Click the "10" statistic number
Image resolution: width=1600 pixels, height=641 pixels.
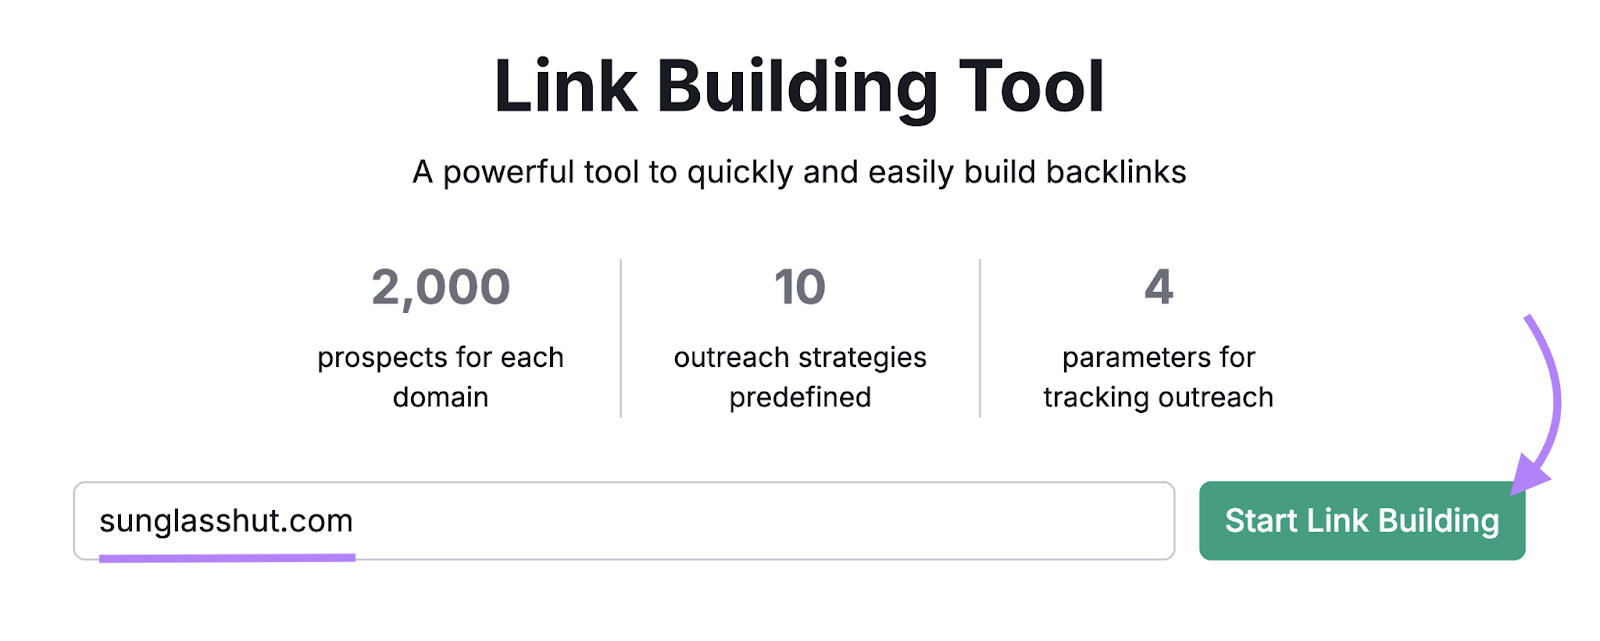click(x=799, y=287)
